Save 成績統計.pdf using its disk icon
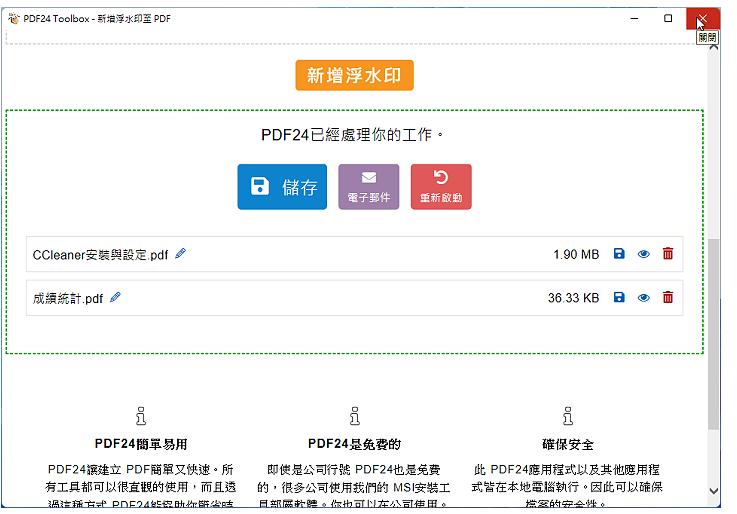The image size is (737, 514). 619,297
